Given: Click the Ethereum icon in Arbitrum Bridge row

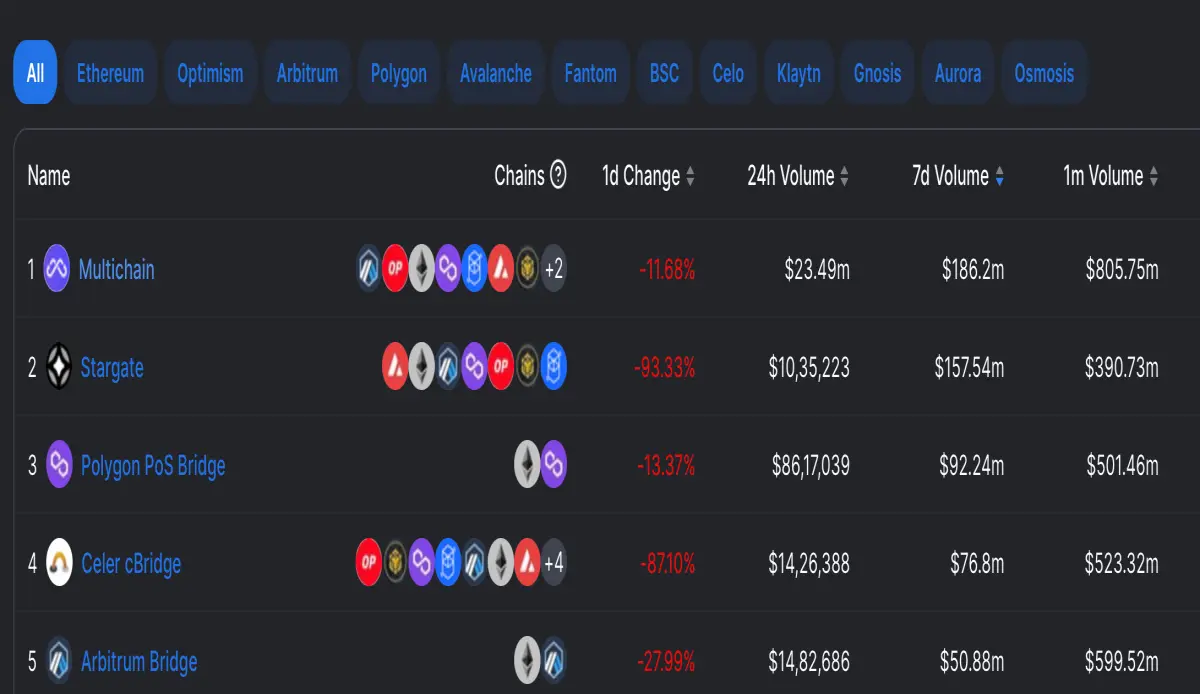Looking at the screenshot, I should pos(527,662).
